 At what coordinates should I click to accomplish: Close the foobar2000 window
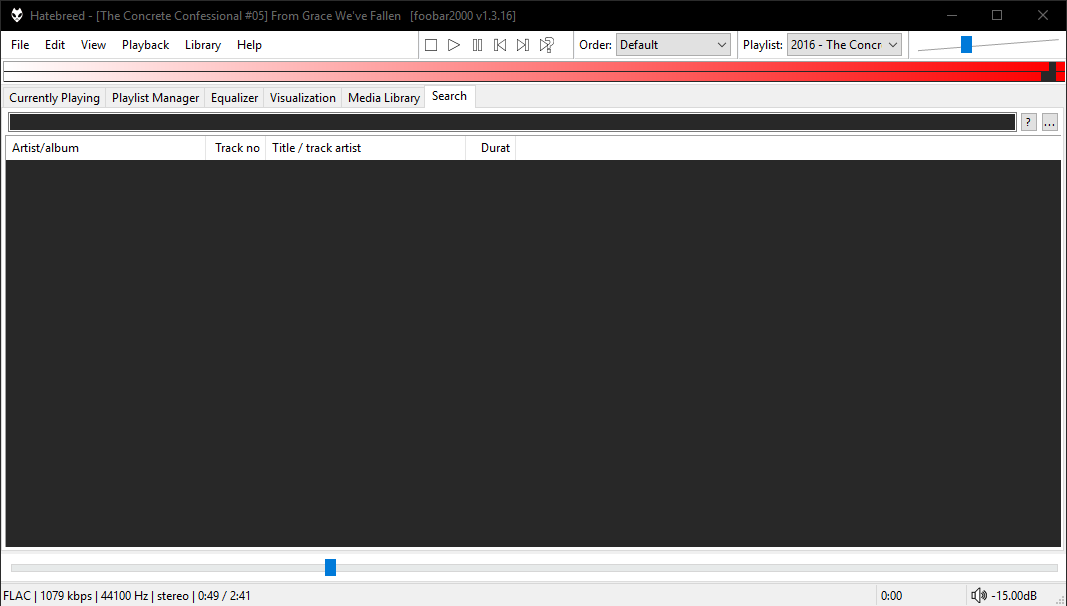[x=1043, y=15]
